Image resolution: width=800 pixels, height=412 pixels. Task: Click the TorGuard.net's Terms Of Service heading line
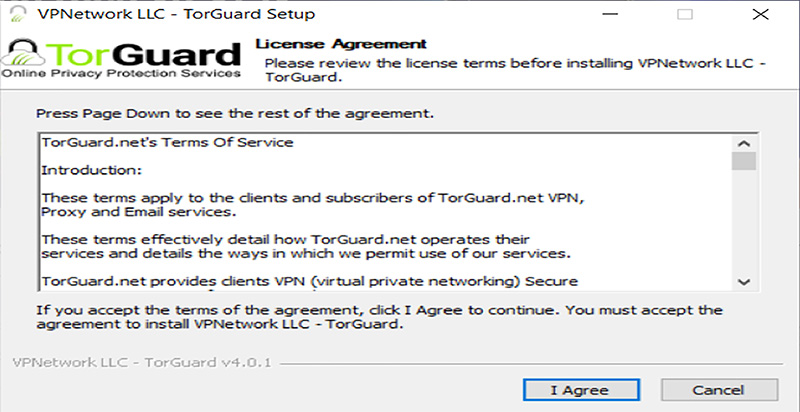tap(167, 142)
